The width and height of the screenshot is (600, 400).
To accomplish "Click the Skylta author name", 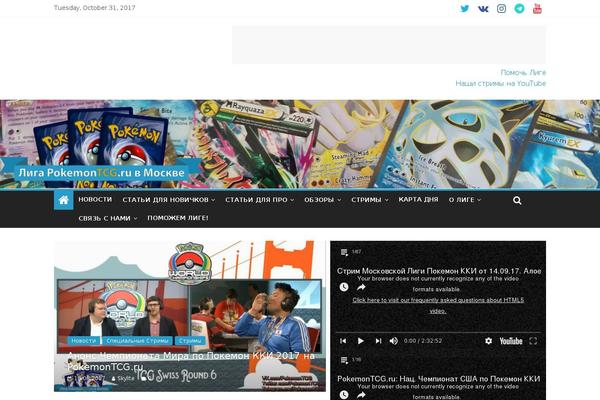I will pyautogui.click(x=126, y=378).
